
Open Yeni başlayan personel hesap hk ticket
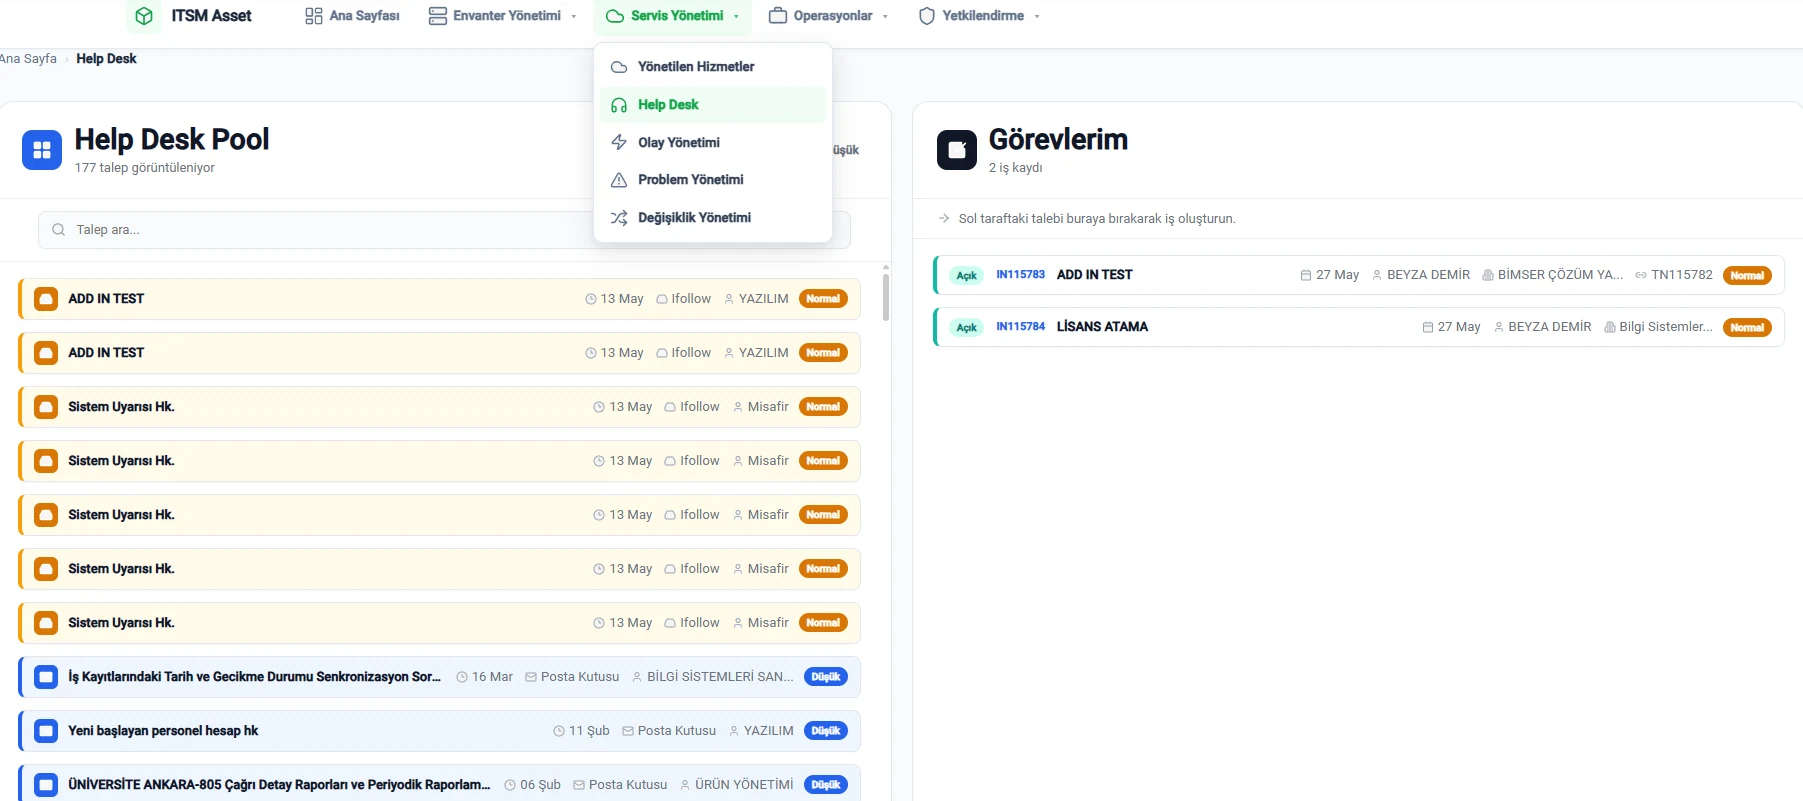coord(440,731)
